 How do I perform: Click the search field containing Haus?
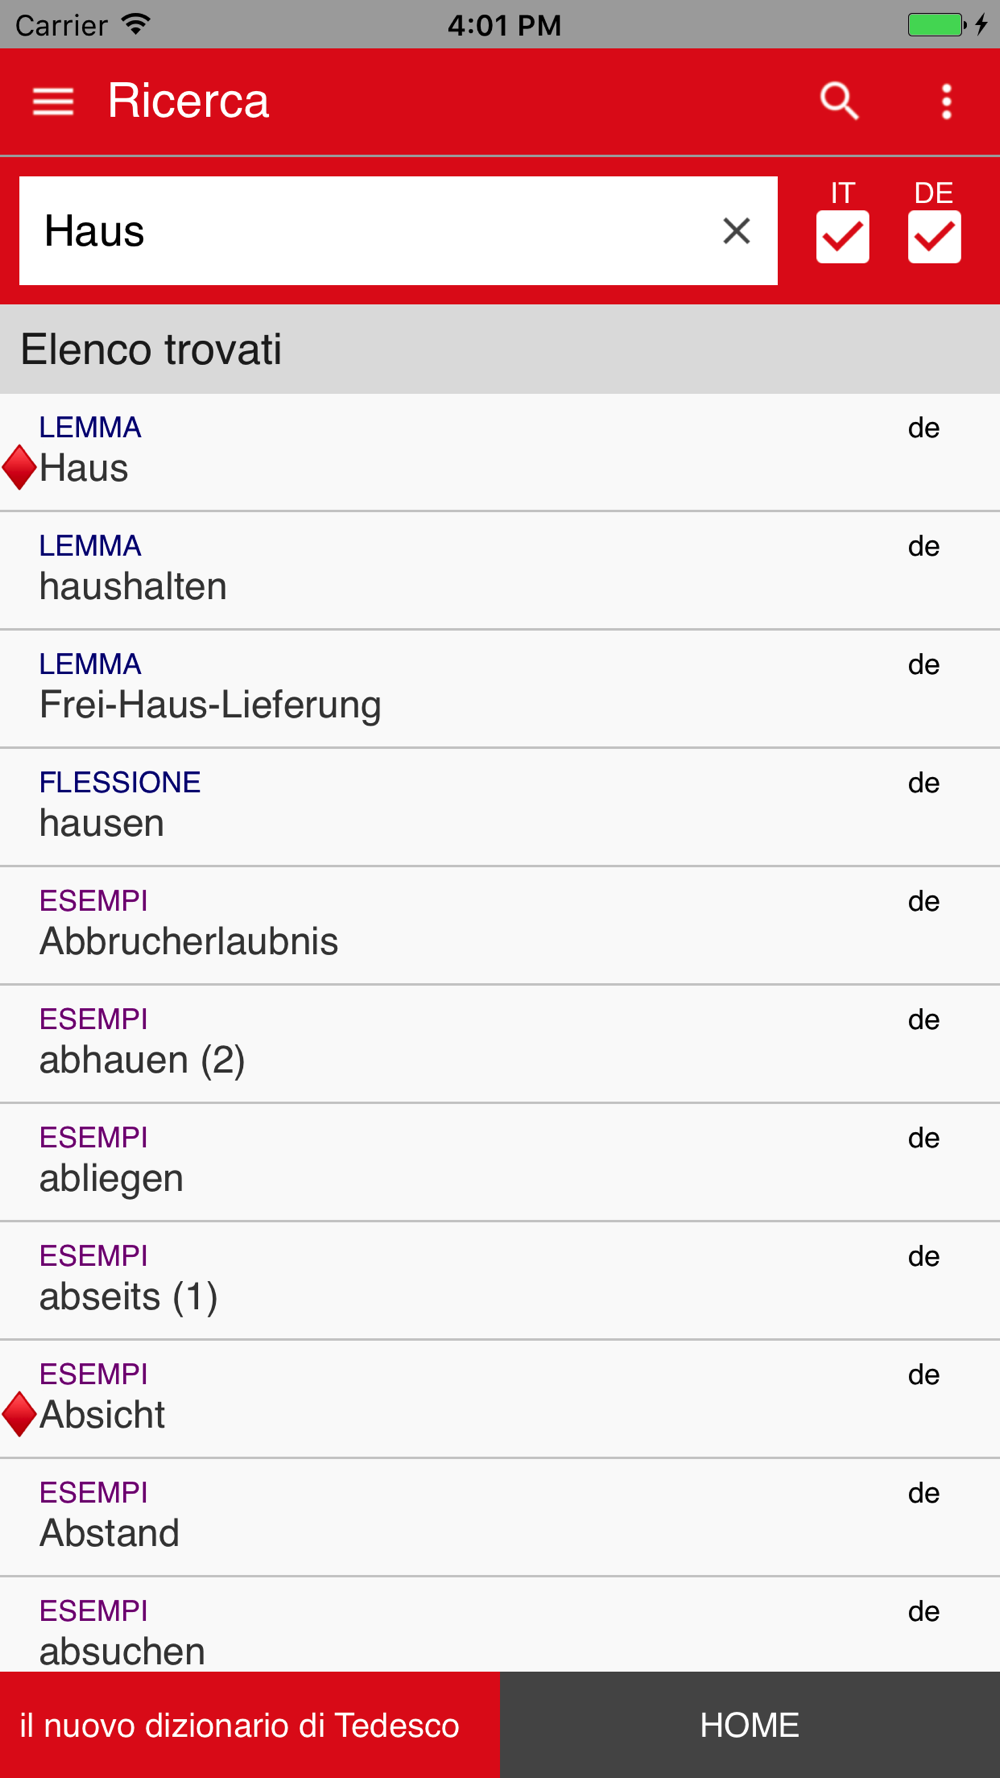click(x=370, y=231)
